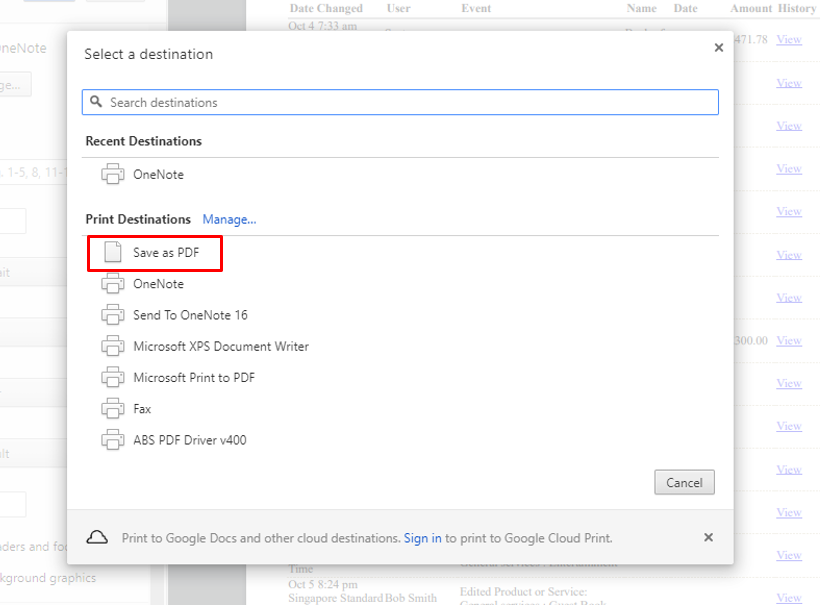Click the ABS PDF Driver v400 printer icon
Image resolution: width=825 pixels, height=605 pixels.
(x=112, y=440)
